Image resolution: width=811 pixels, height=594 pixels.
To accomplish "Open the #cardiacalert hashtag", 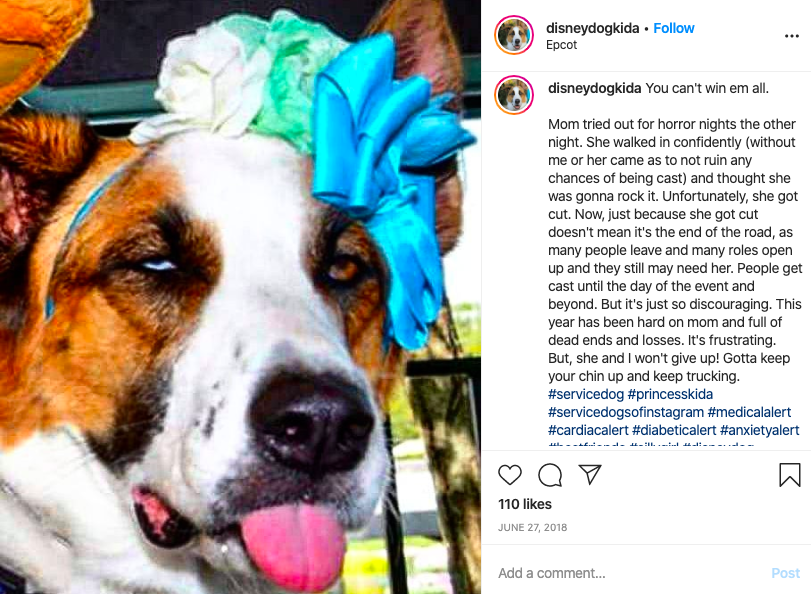I will click(588, 430).
